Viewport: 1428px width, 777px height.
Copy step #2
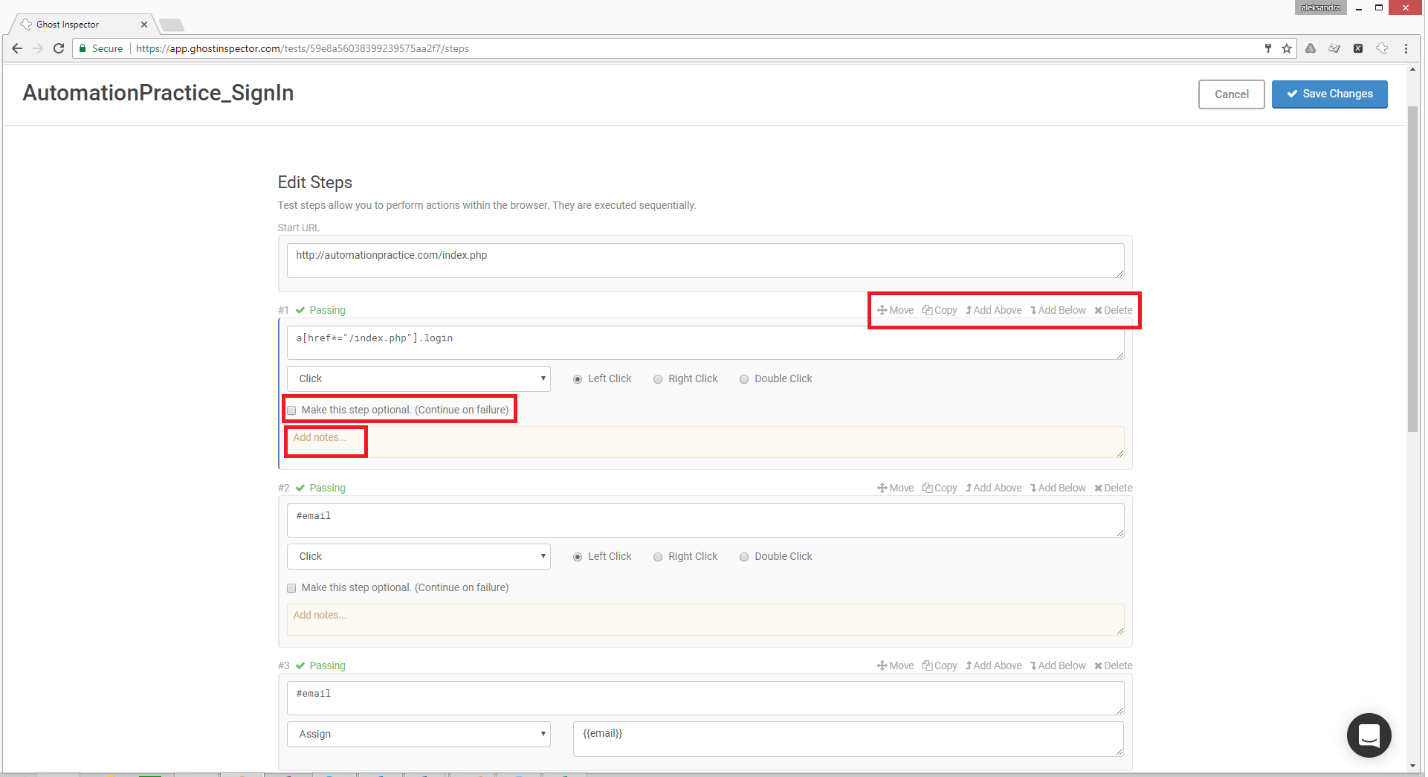pos(939,488)
